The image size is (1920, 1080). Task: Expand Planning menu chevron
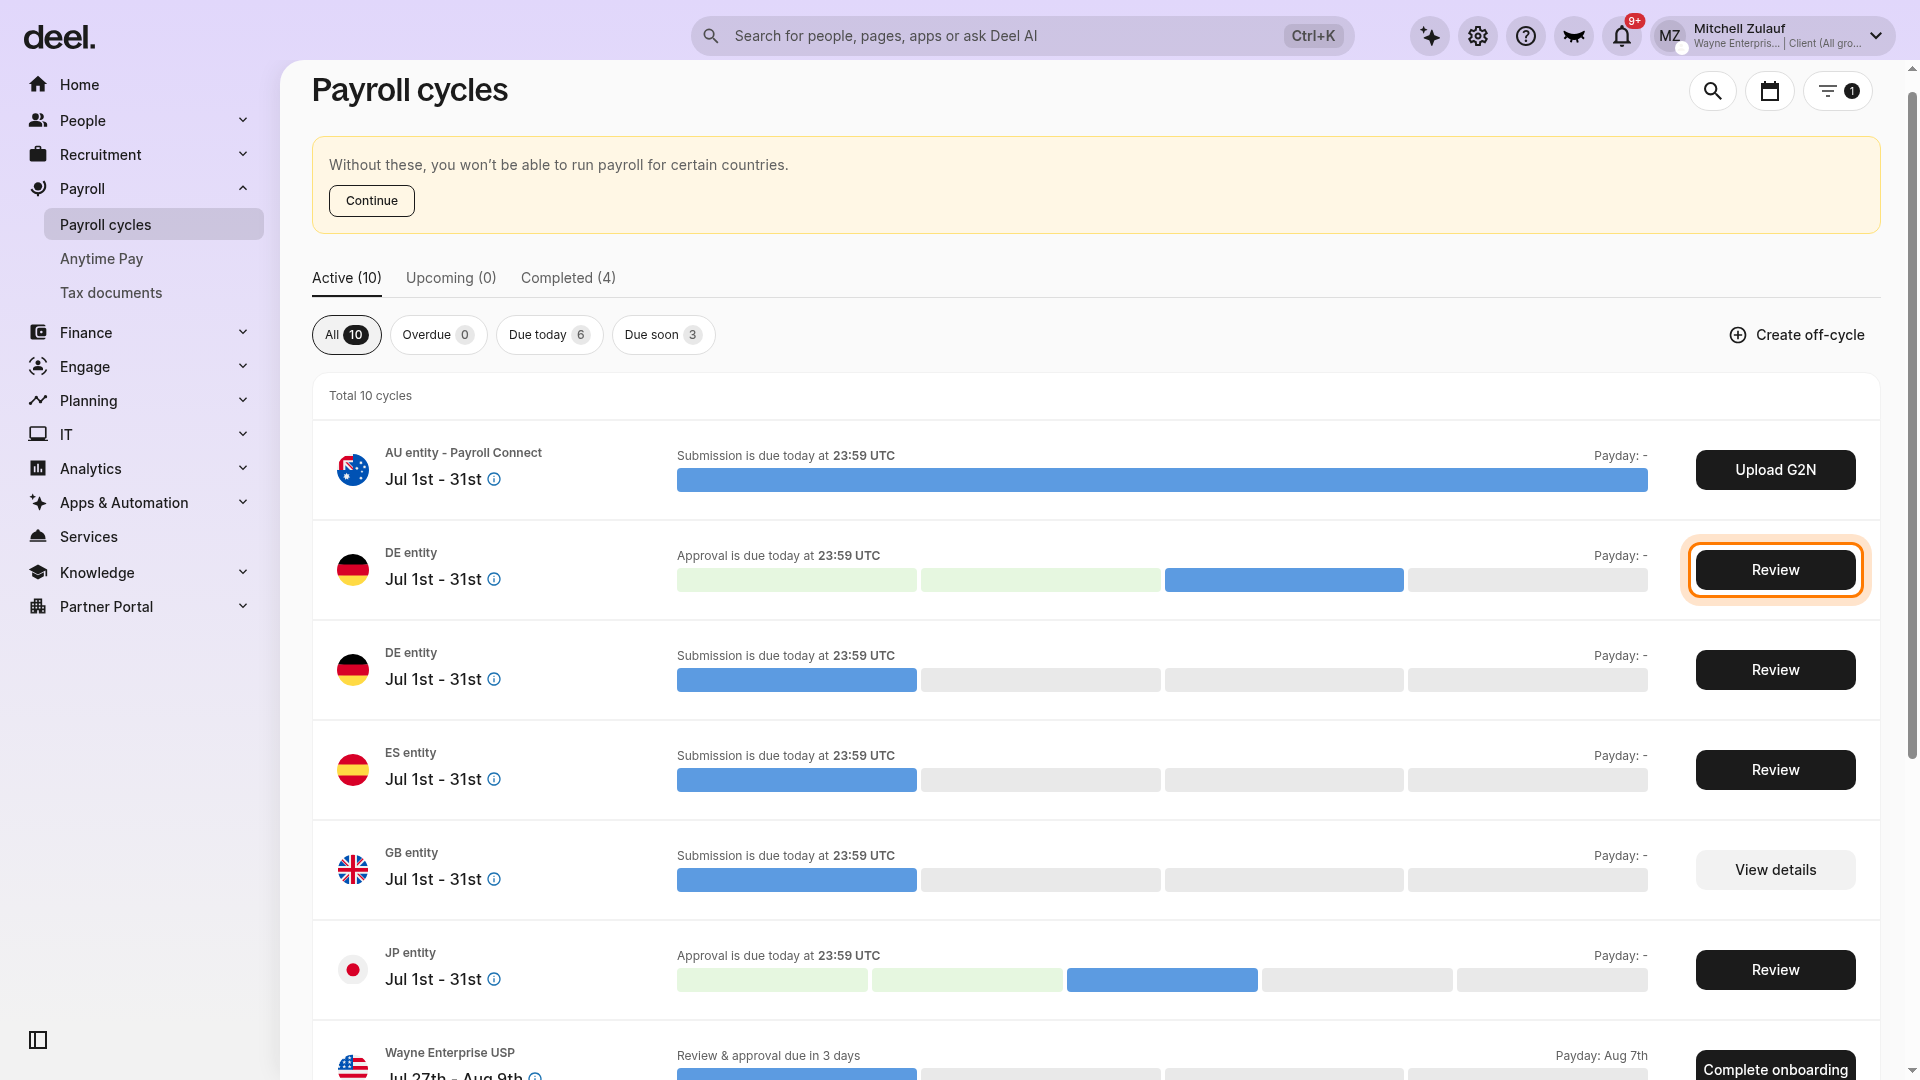click(243, 400)
